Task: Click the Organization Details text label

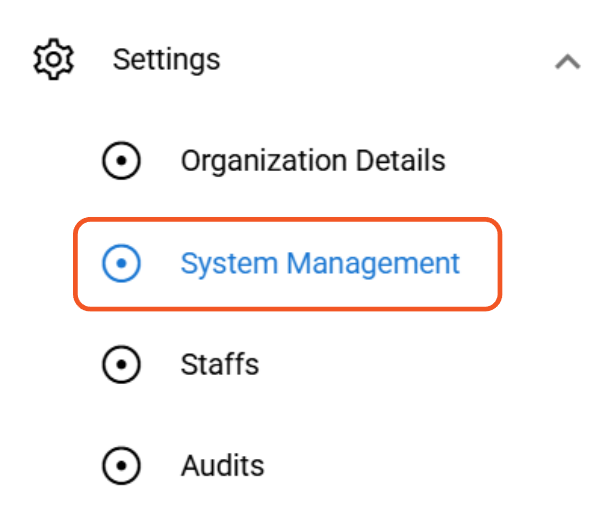Action: (312, 161)
